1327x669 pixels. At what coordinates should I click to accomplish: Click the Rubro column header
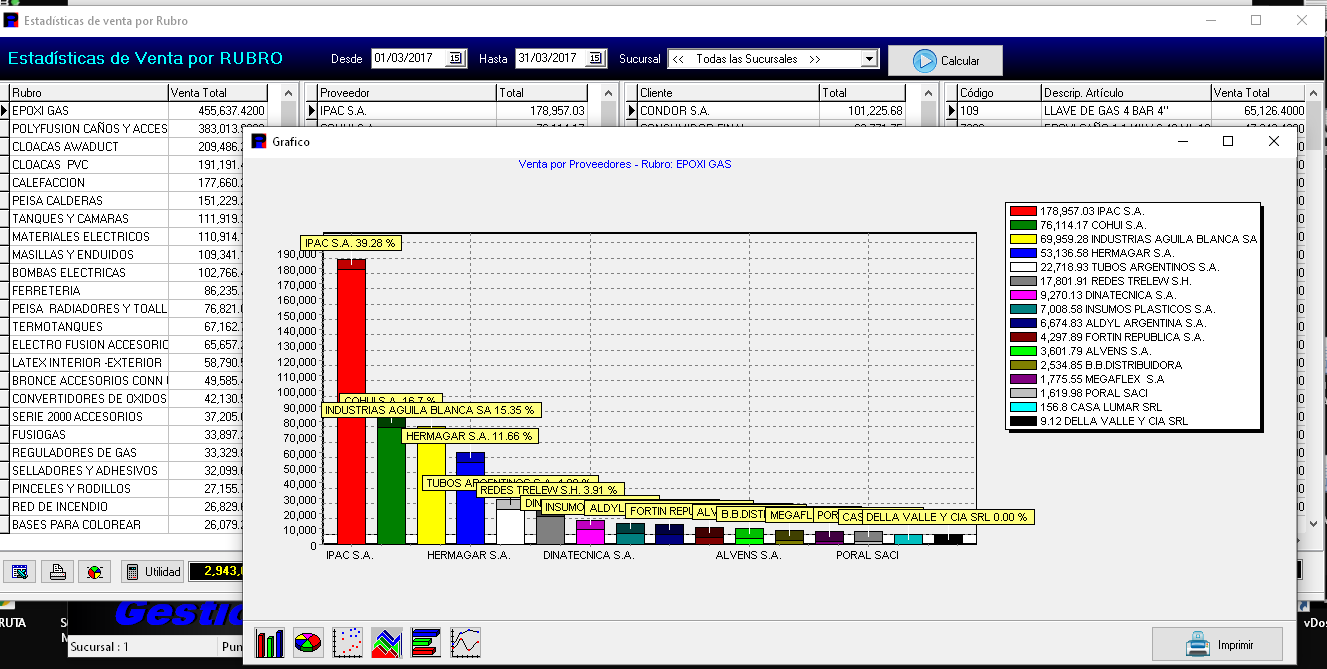[x=88, y=93]
